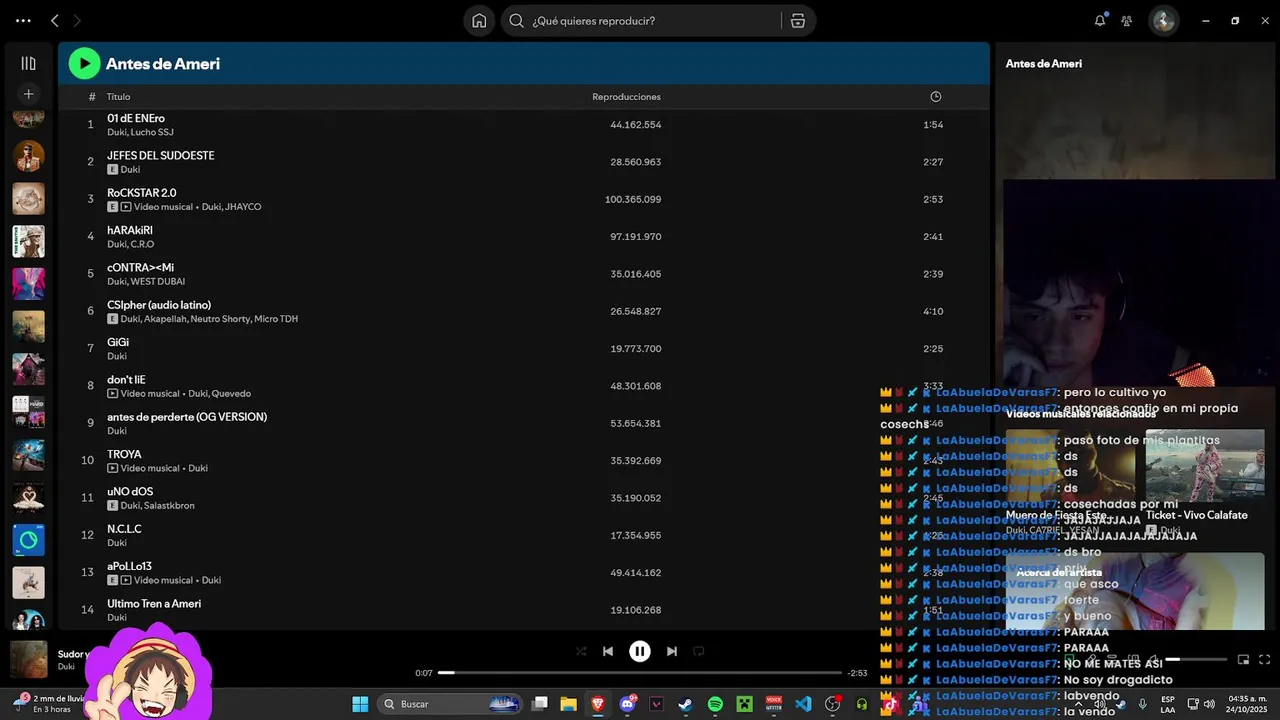Open Visual Studio Code from taskbar
1280x720 pixels.
click(803, 704)
